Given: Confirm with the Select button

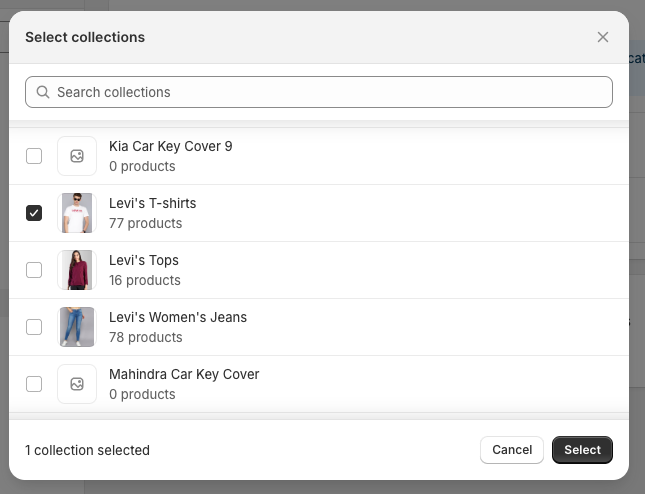Looking at the screenshot, I should coord(582,450).
